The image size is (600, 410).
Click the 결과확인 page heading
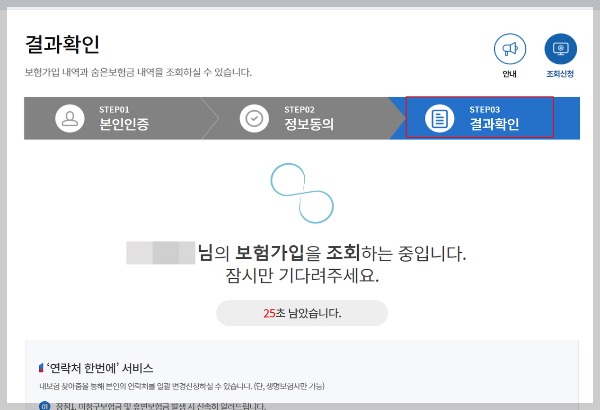click(x=62, y=44)
